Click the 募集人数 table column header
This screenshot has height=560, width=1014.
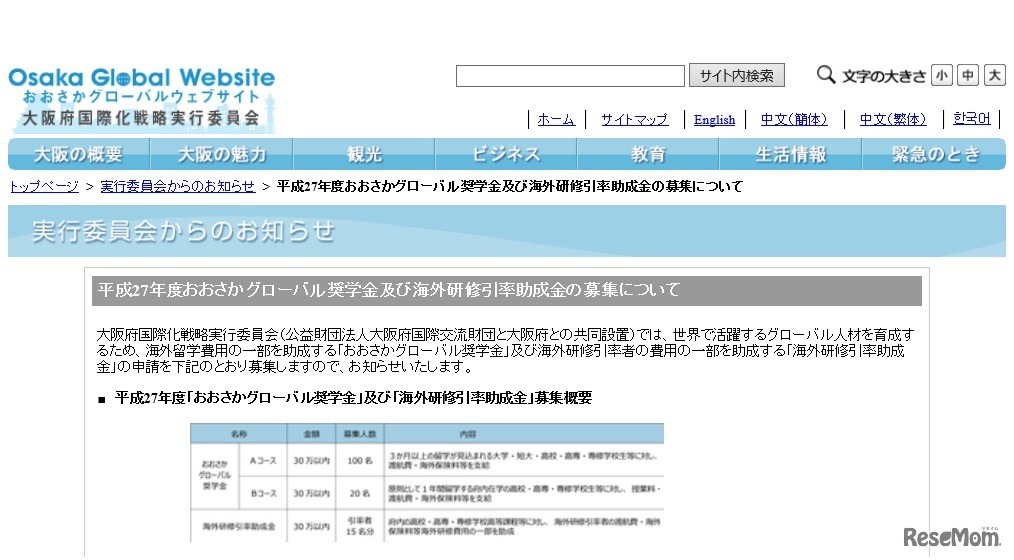[360, 433]
